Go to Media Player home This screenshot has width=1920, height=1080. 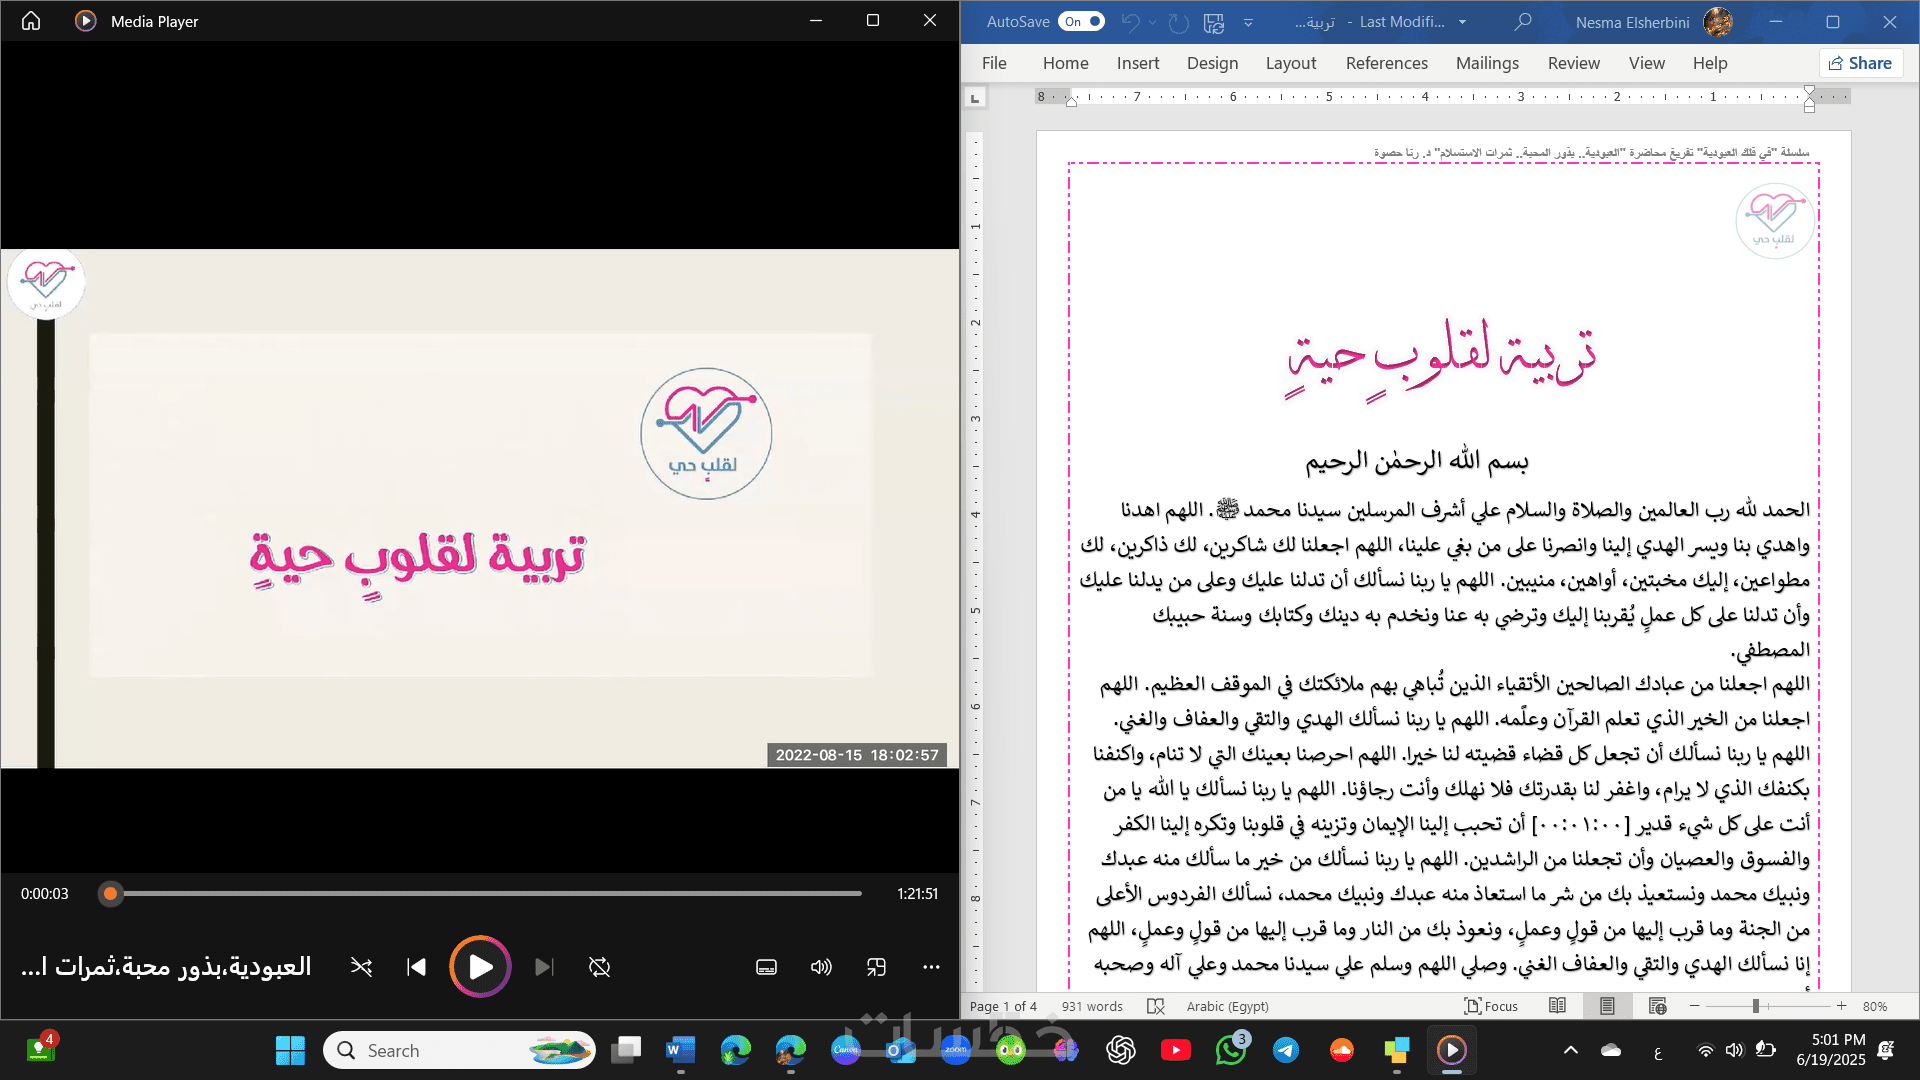(31, 21)
